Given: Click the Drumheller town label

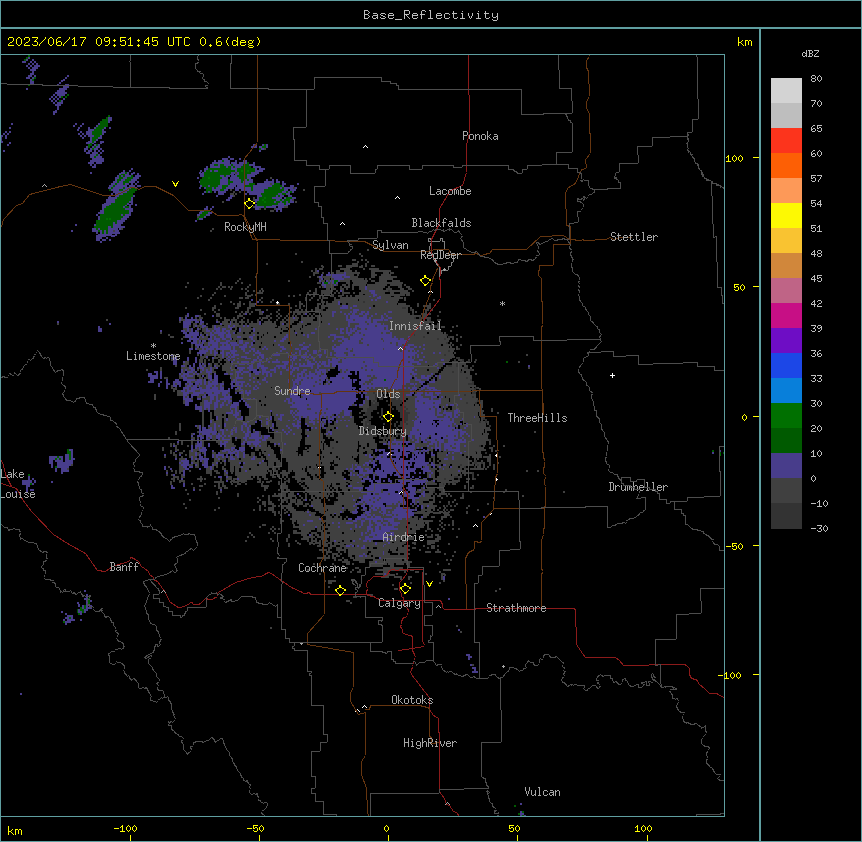Looking at the screenshot, I should (x=638, y=487).
